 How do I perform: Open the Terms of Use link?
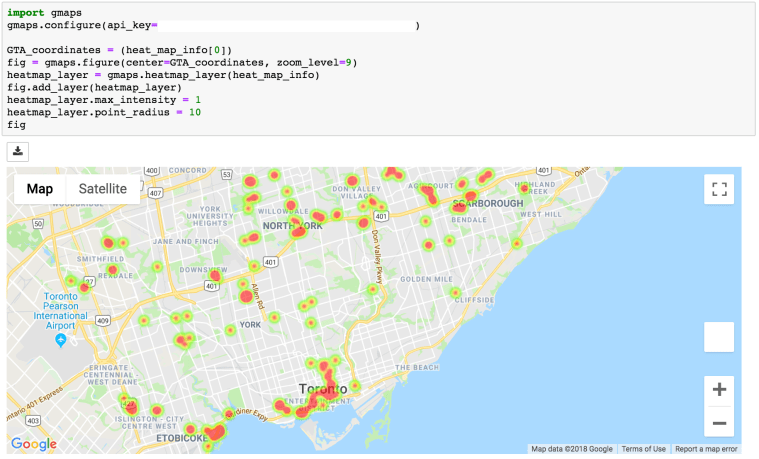(643, 449)
